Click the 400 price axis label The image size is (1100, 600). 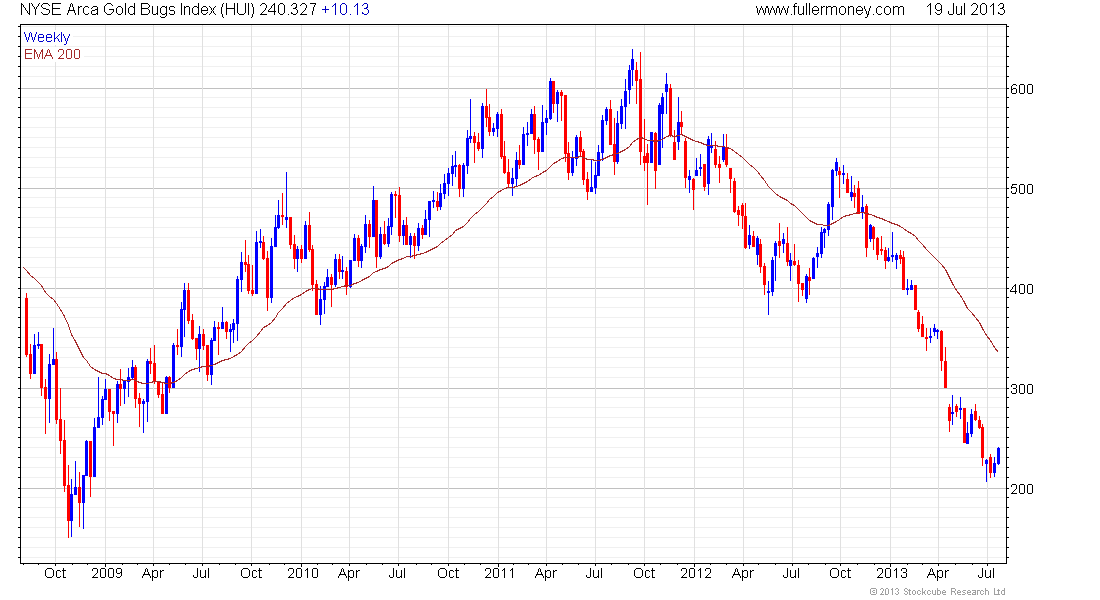coord(1022,289)
